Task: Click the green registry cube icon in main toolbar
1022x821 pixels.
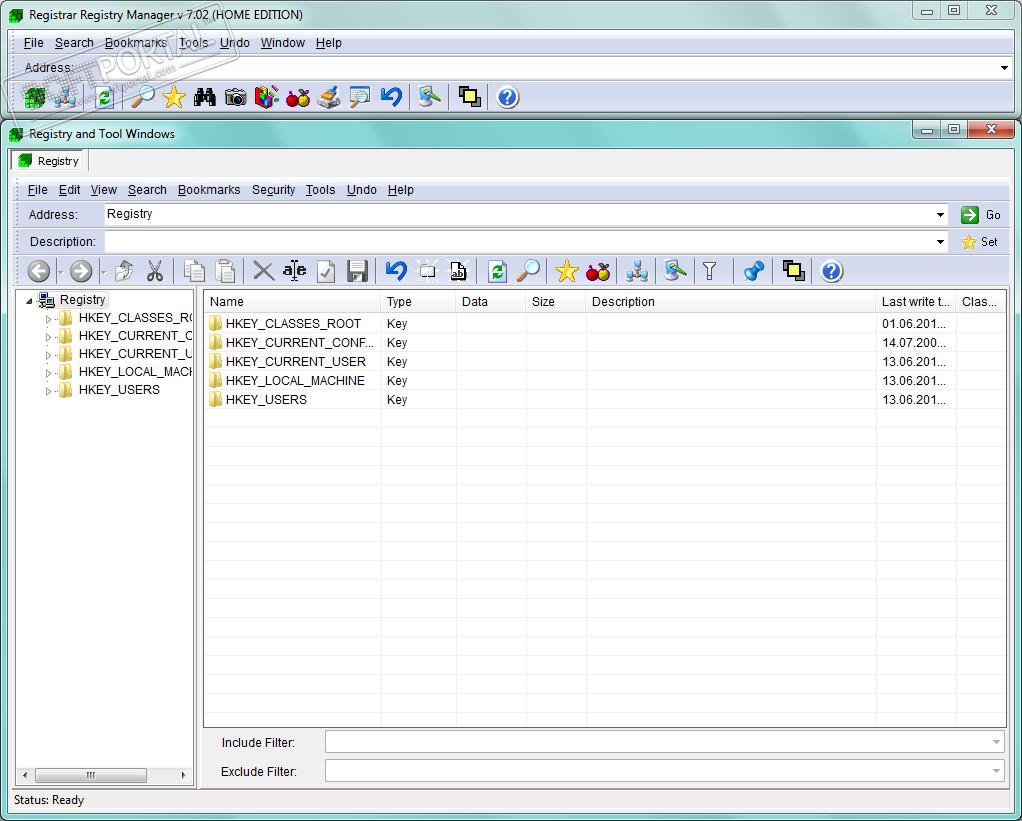Action: click(x=35, y=98)
